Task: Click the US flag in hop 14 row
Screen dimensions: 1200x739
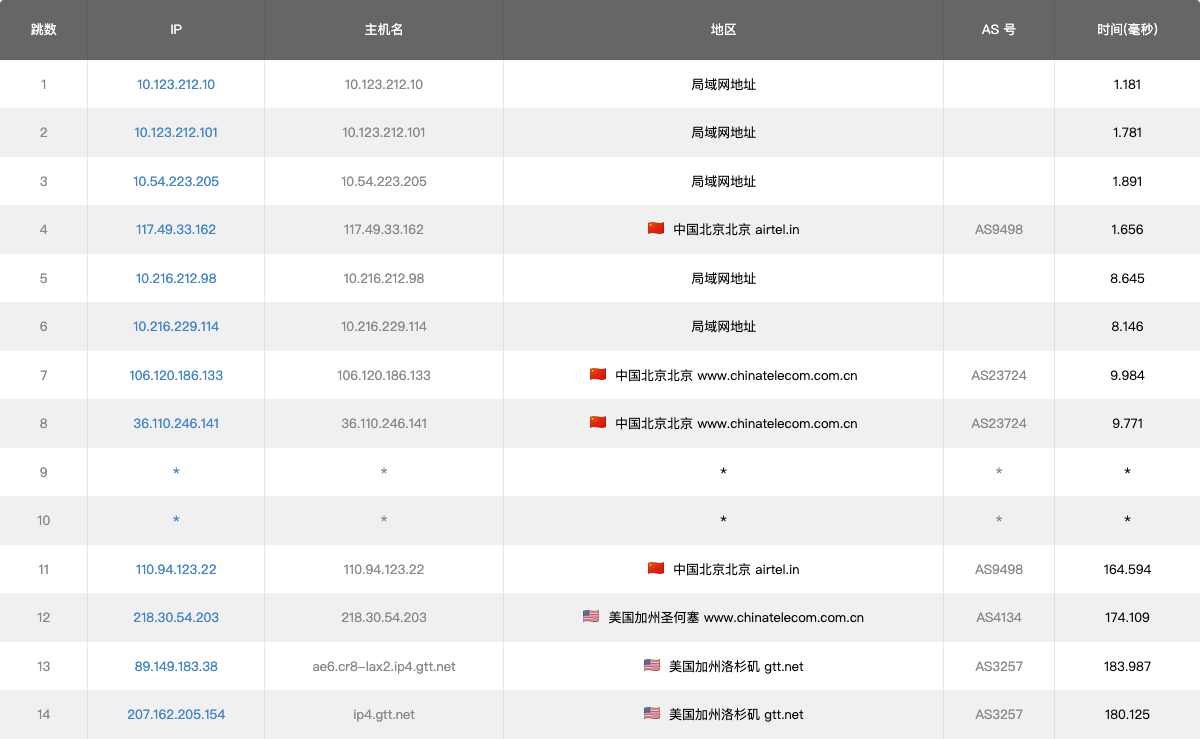Action: [x=652, y=714]
